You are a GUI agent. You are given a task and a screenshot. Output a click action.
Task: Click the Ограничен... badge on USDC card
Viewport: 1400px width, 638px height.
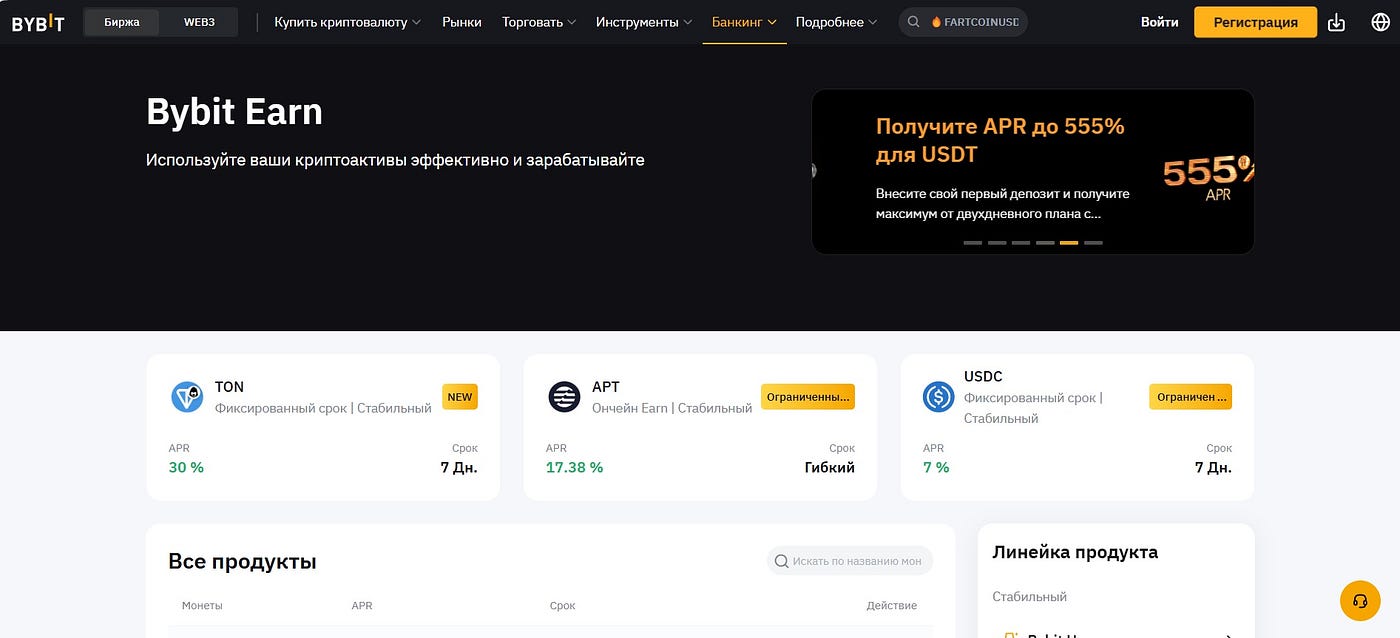coord(1190,397)
